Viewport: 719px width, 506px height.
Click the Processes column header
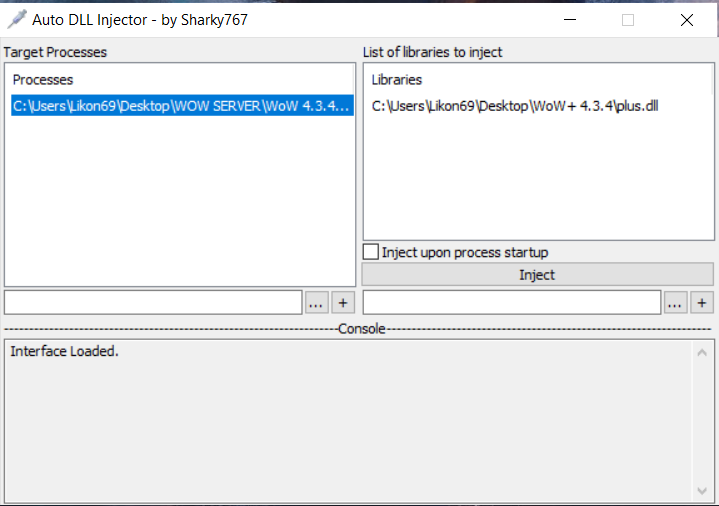(43, 80)
